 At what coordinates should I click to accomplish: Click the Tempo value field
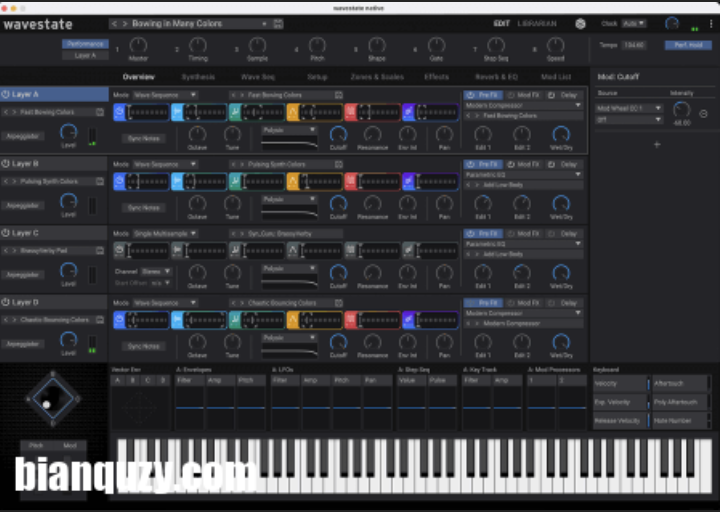click(x=634, y=45)
